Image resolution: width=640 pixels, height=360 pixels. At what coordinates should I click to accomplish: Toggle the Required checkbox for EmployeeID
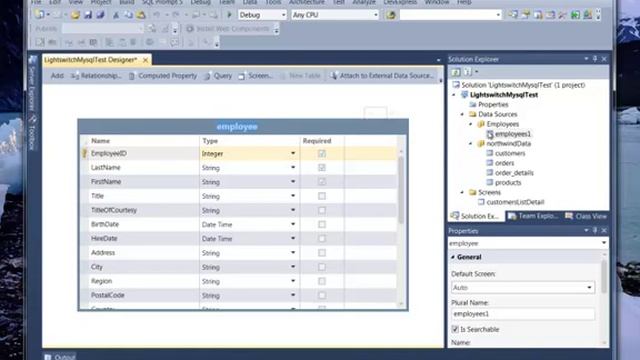[x=322, y=153]
